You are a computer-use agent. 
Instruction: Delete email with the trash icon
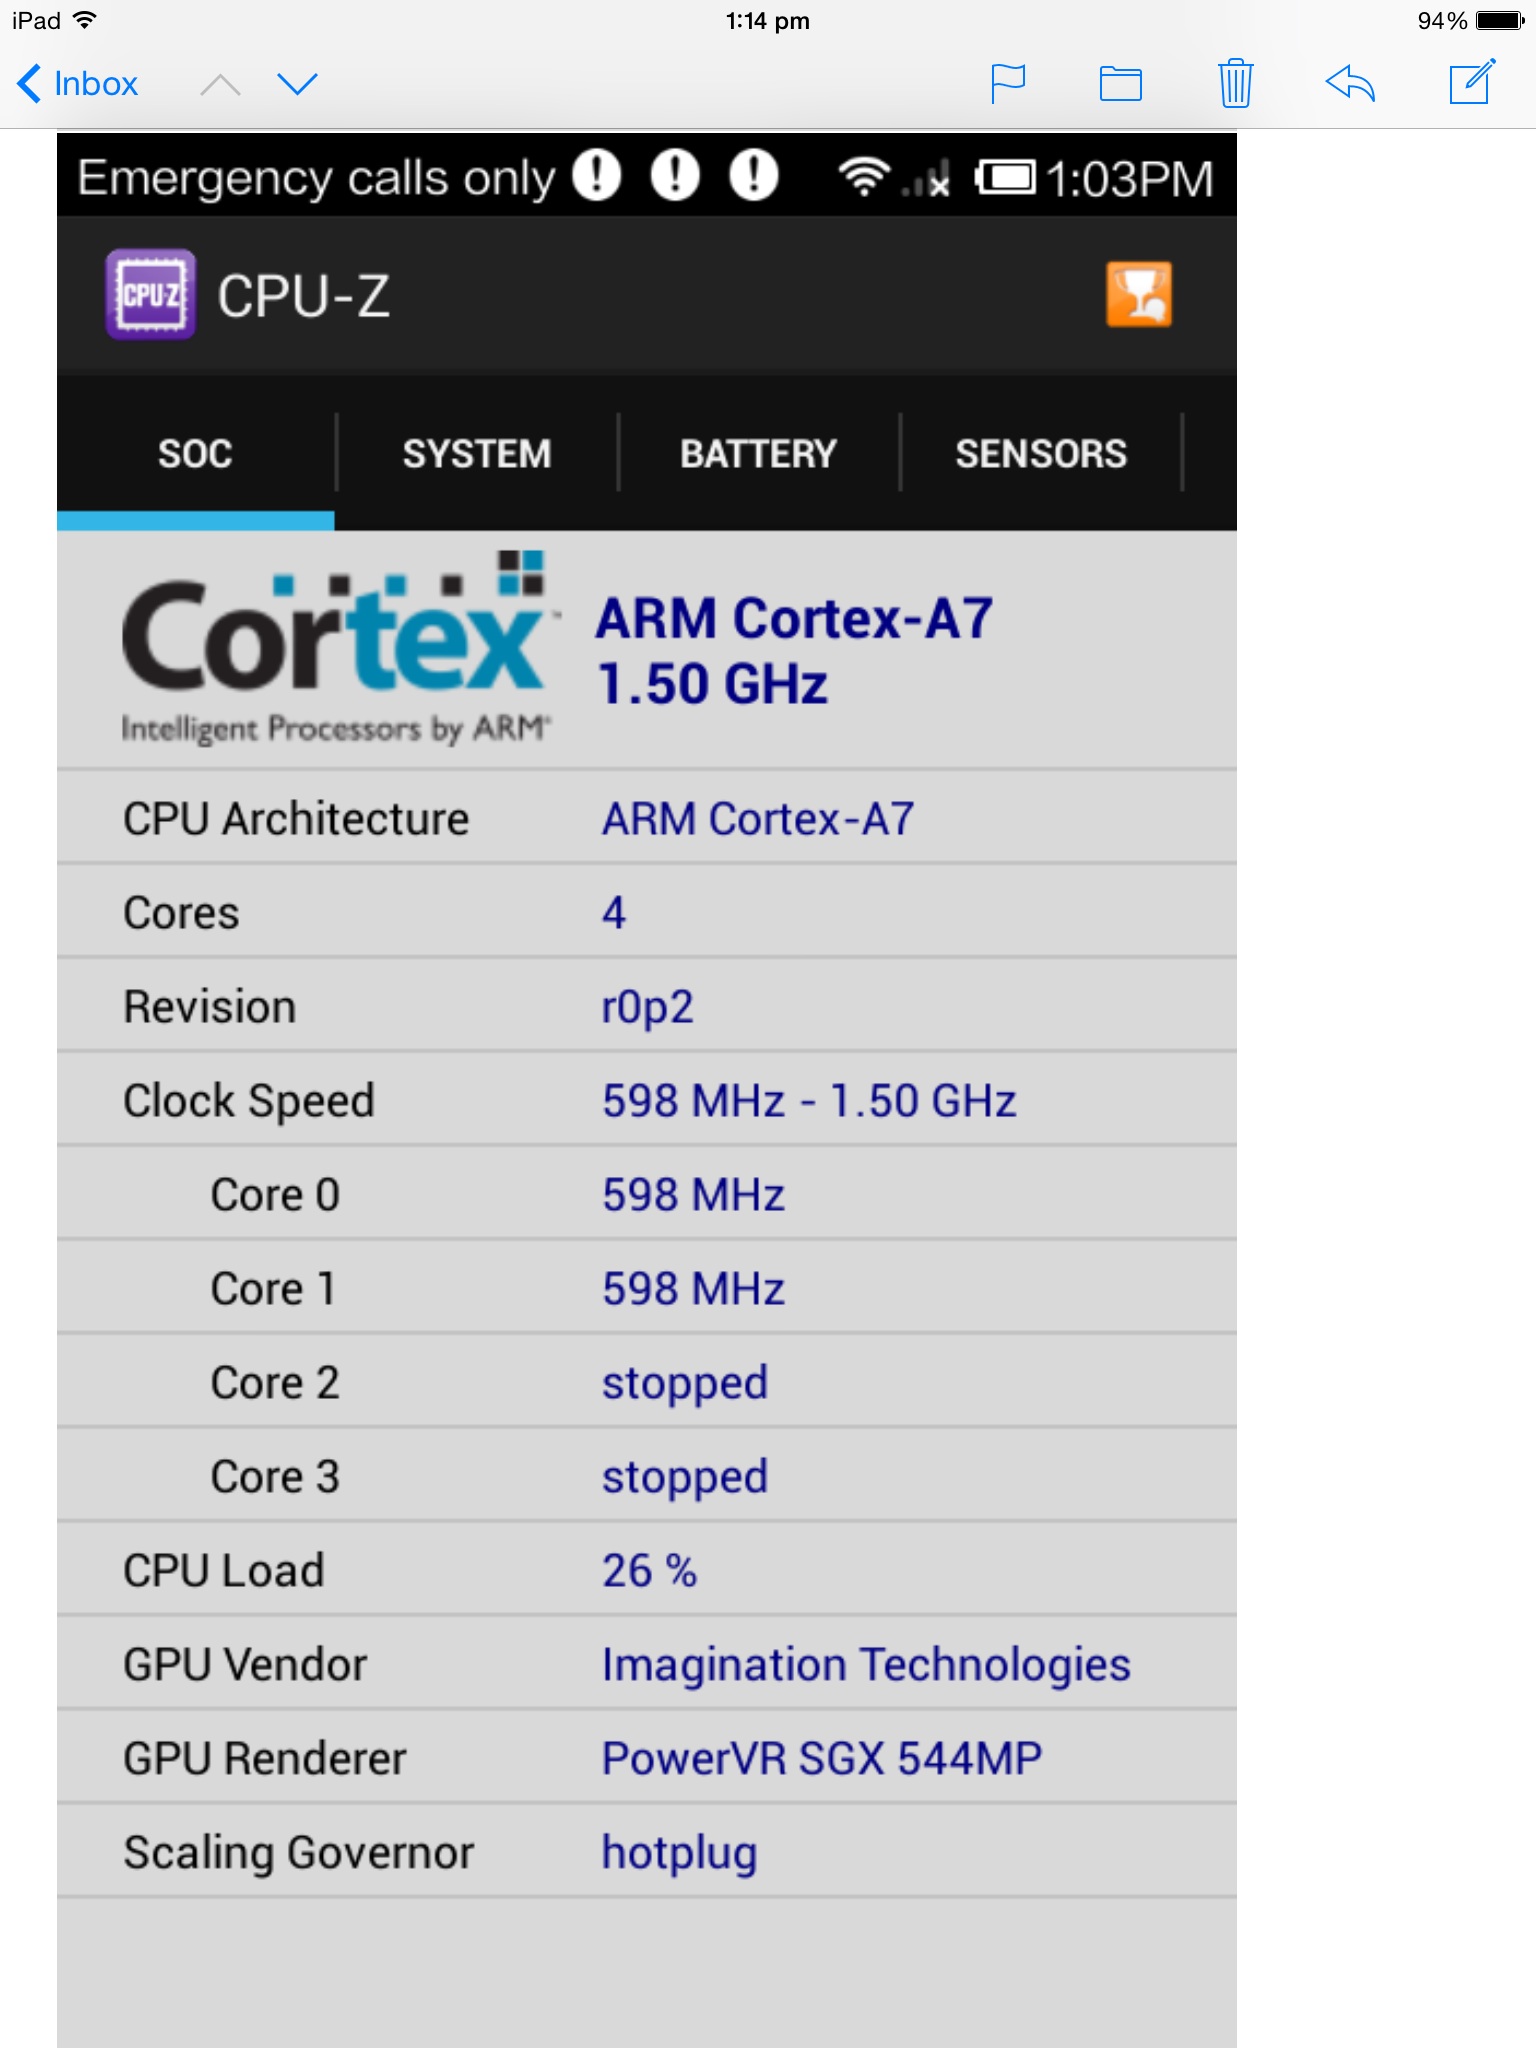point(1235,83)
